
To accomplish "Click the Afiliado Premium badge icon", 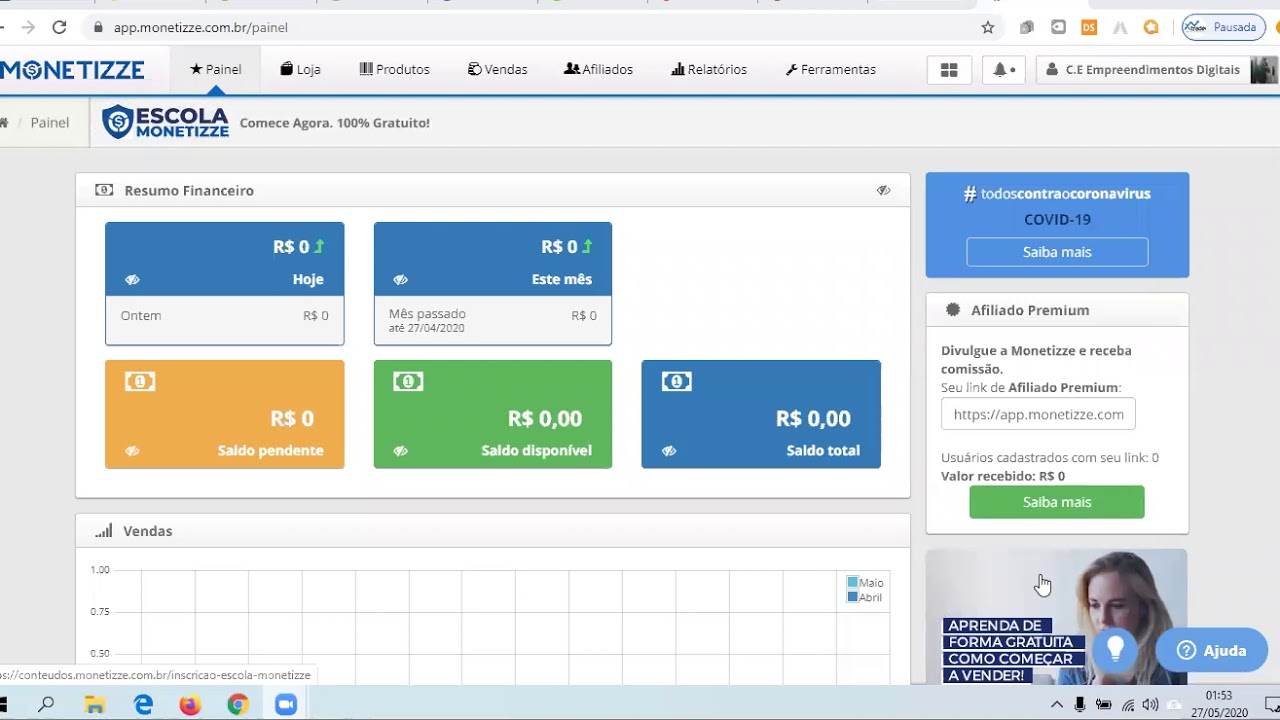I will pyautogui.click(x=953, y=310).
